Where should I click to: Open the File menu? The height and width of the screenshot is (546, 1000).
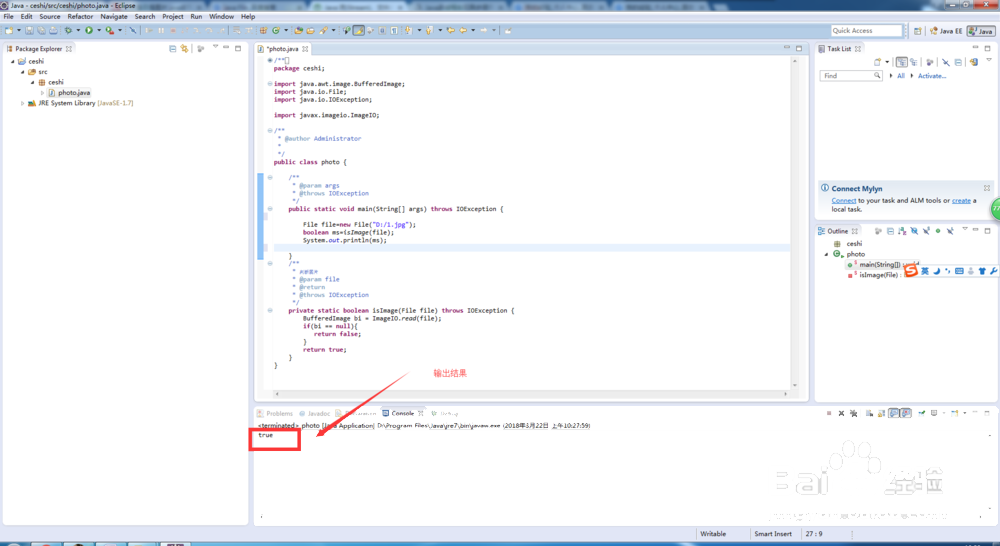(x=8, y=16)
